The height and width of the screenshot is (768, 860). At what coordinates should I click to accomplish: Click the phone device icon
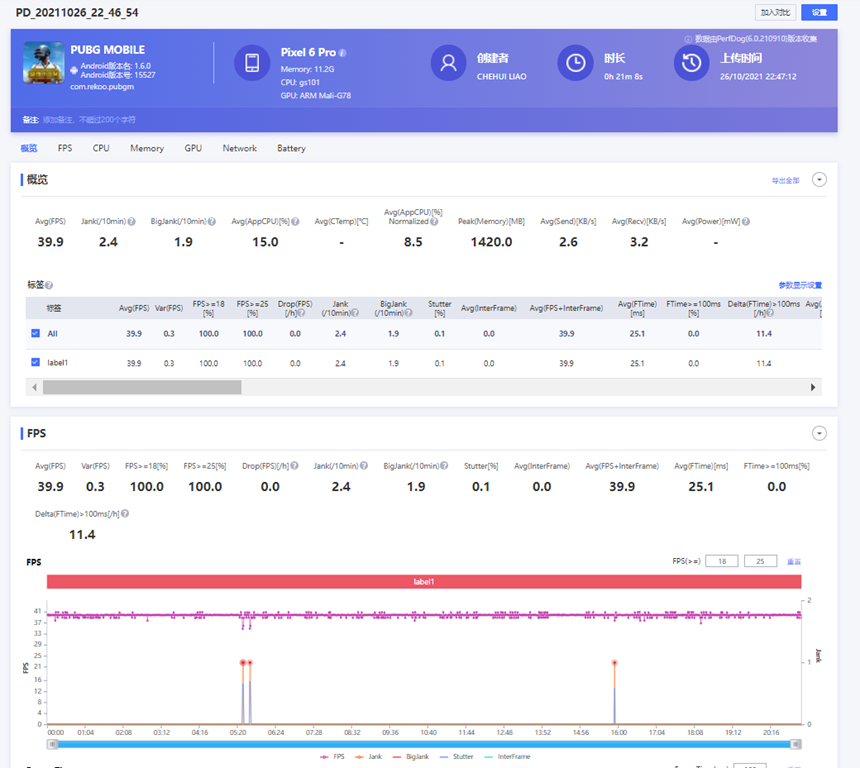click(x=252, y=63)
